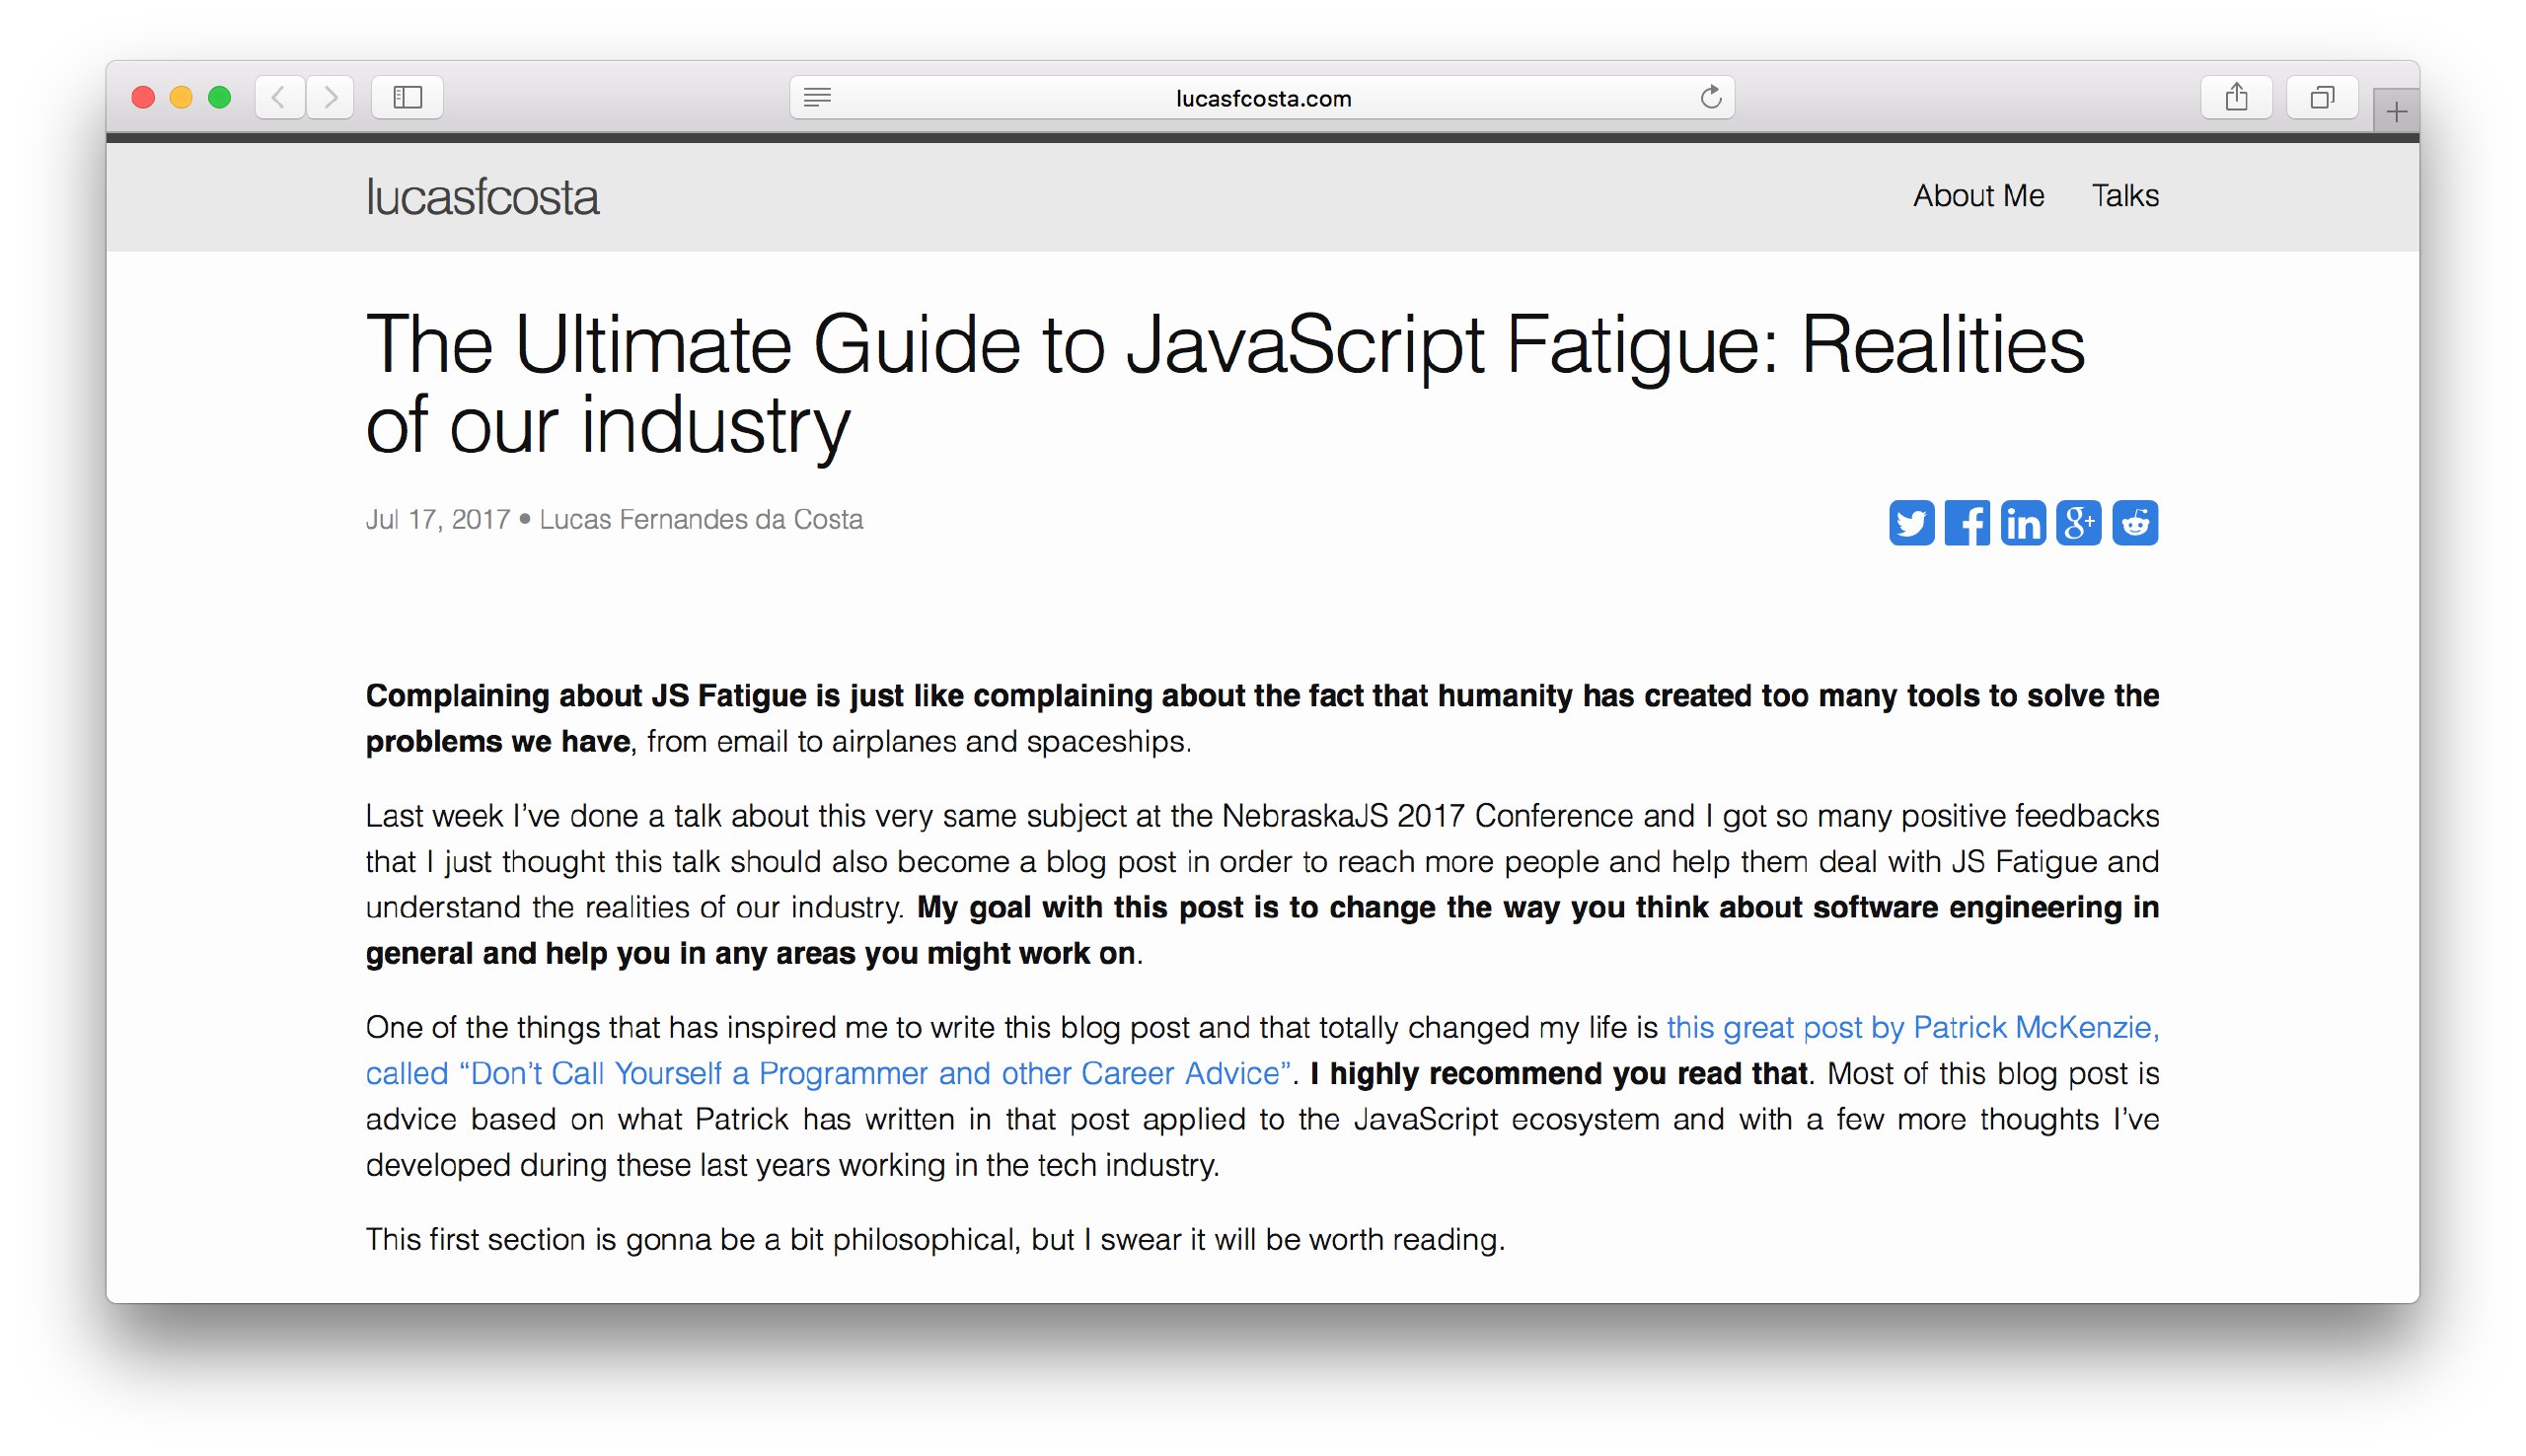The width and height of the screenshot is (2526, 1456).
Task: Click the bold "I highly recommend you read that"
Action: [1559, 1073]
